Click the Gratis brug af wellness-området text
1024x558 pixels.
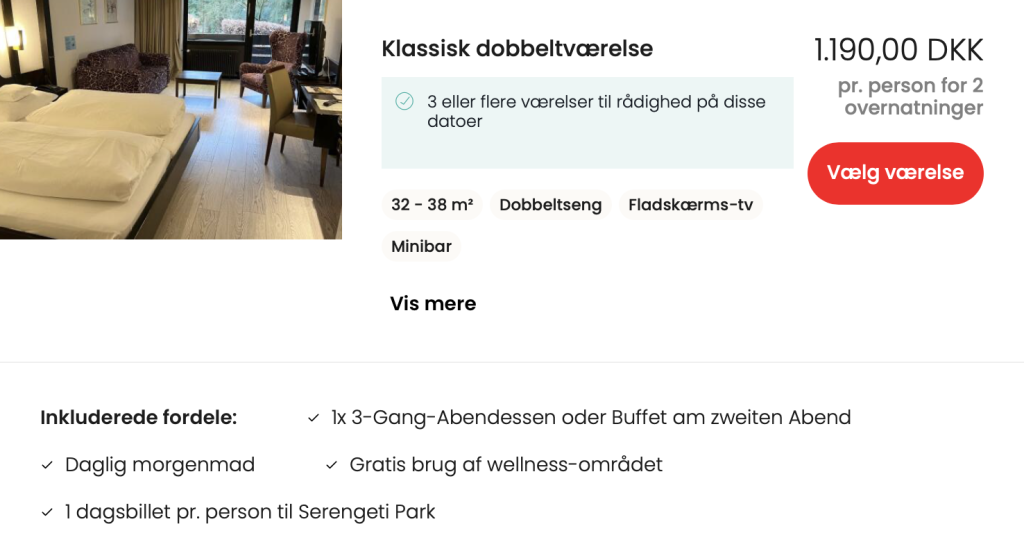coord(506,465)
